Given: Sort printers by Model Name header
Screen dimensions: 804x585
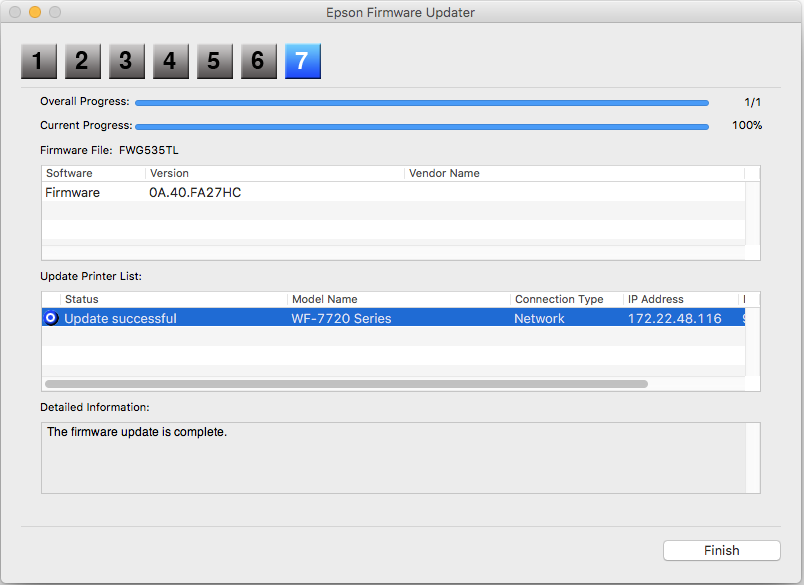Looking at the screenshot, I should 399,299.
